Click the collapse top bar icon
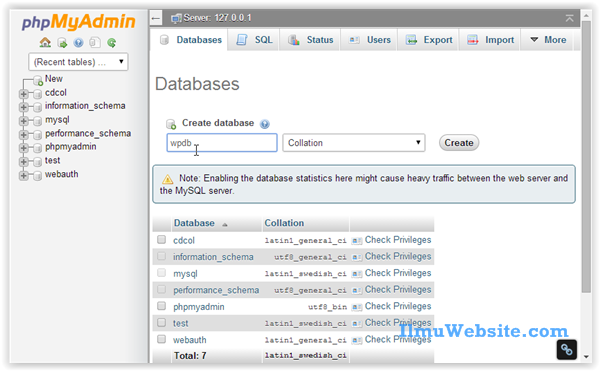This screenshot has height=371, width=600. click(x=569, y=18)
